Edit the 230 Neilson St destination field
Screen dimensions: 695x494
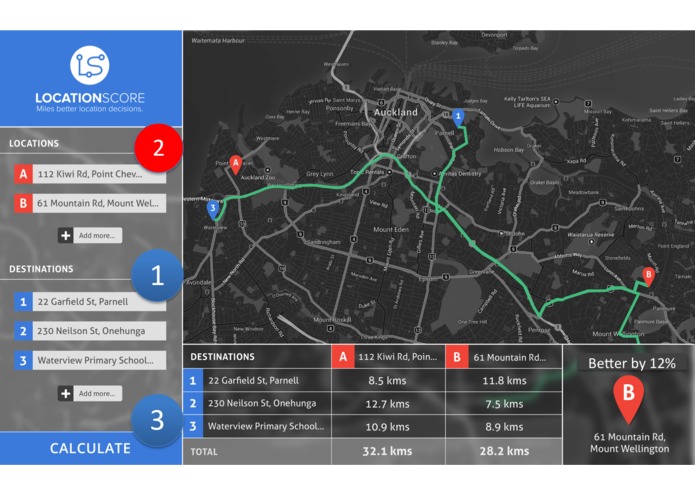click(99, 331)
